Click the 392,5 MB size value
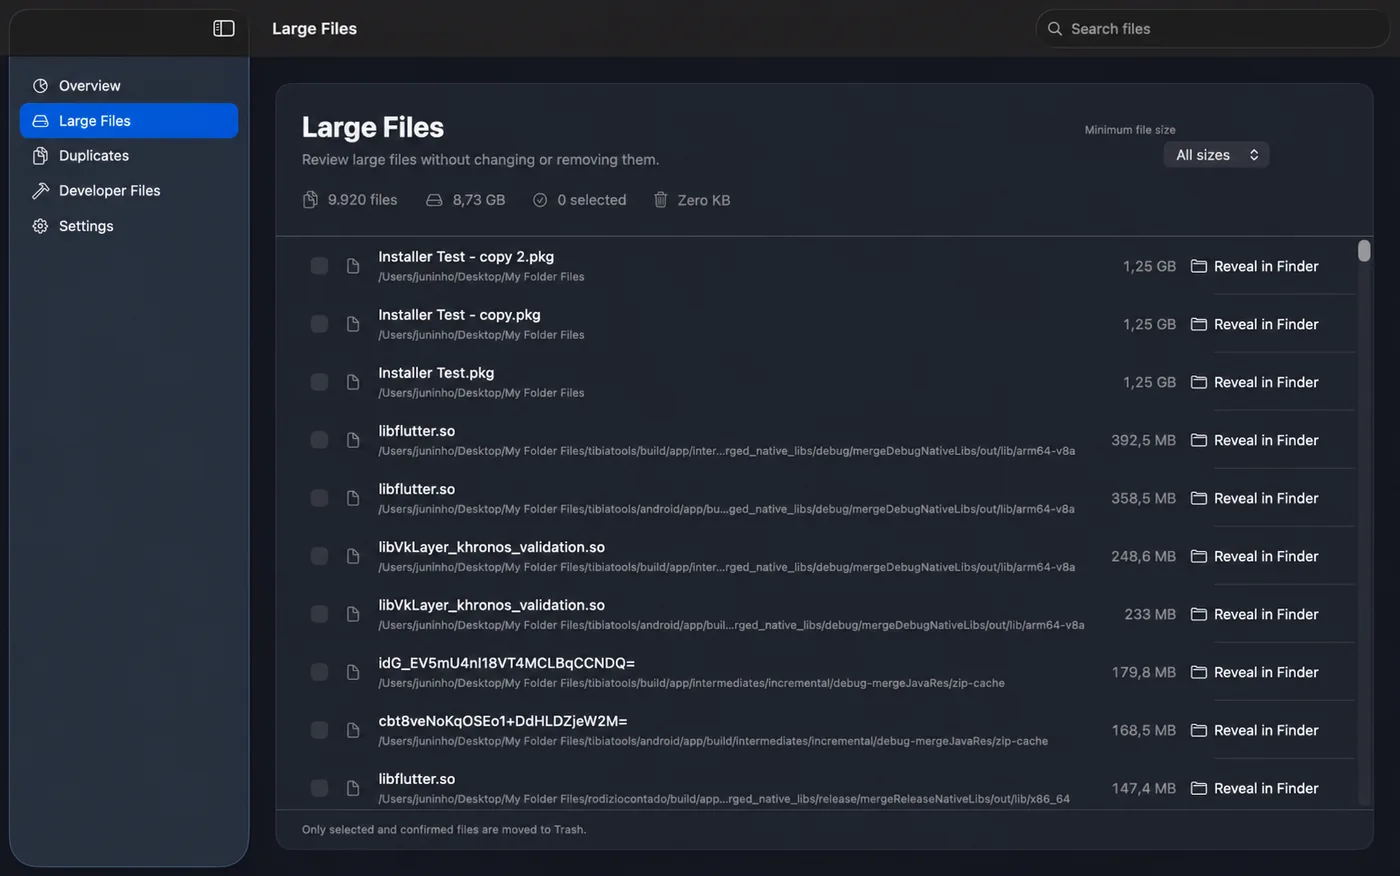 pos(1144,440)
